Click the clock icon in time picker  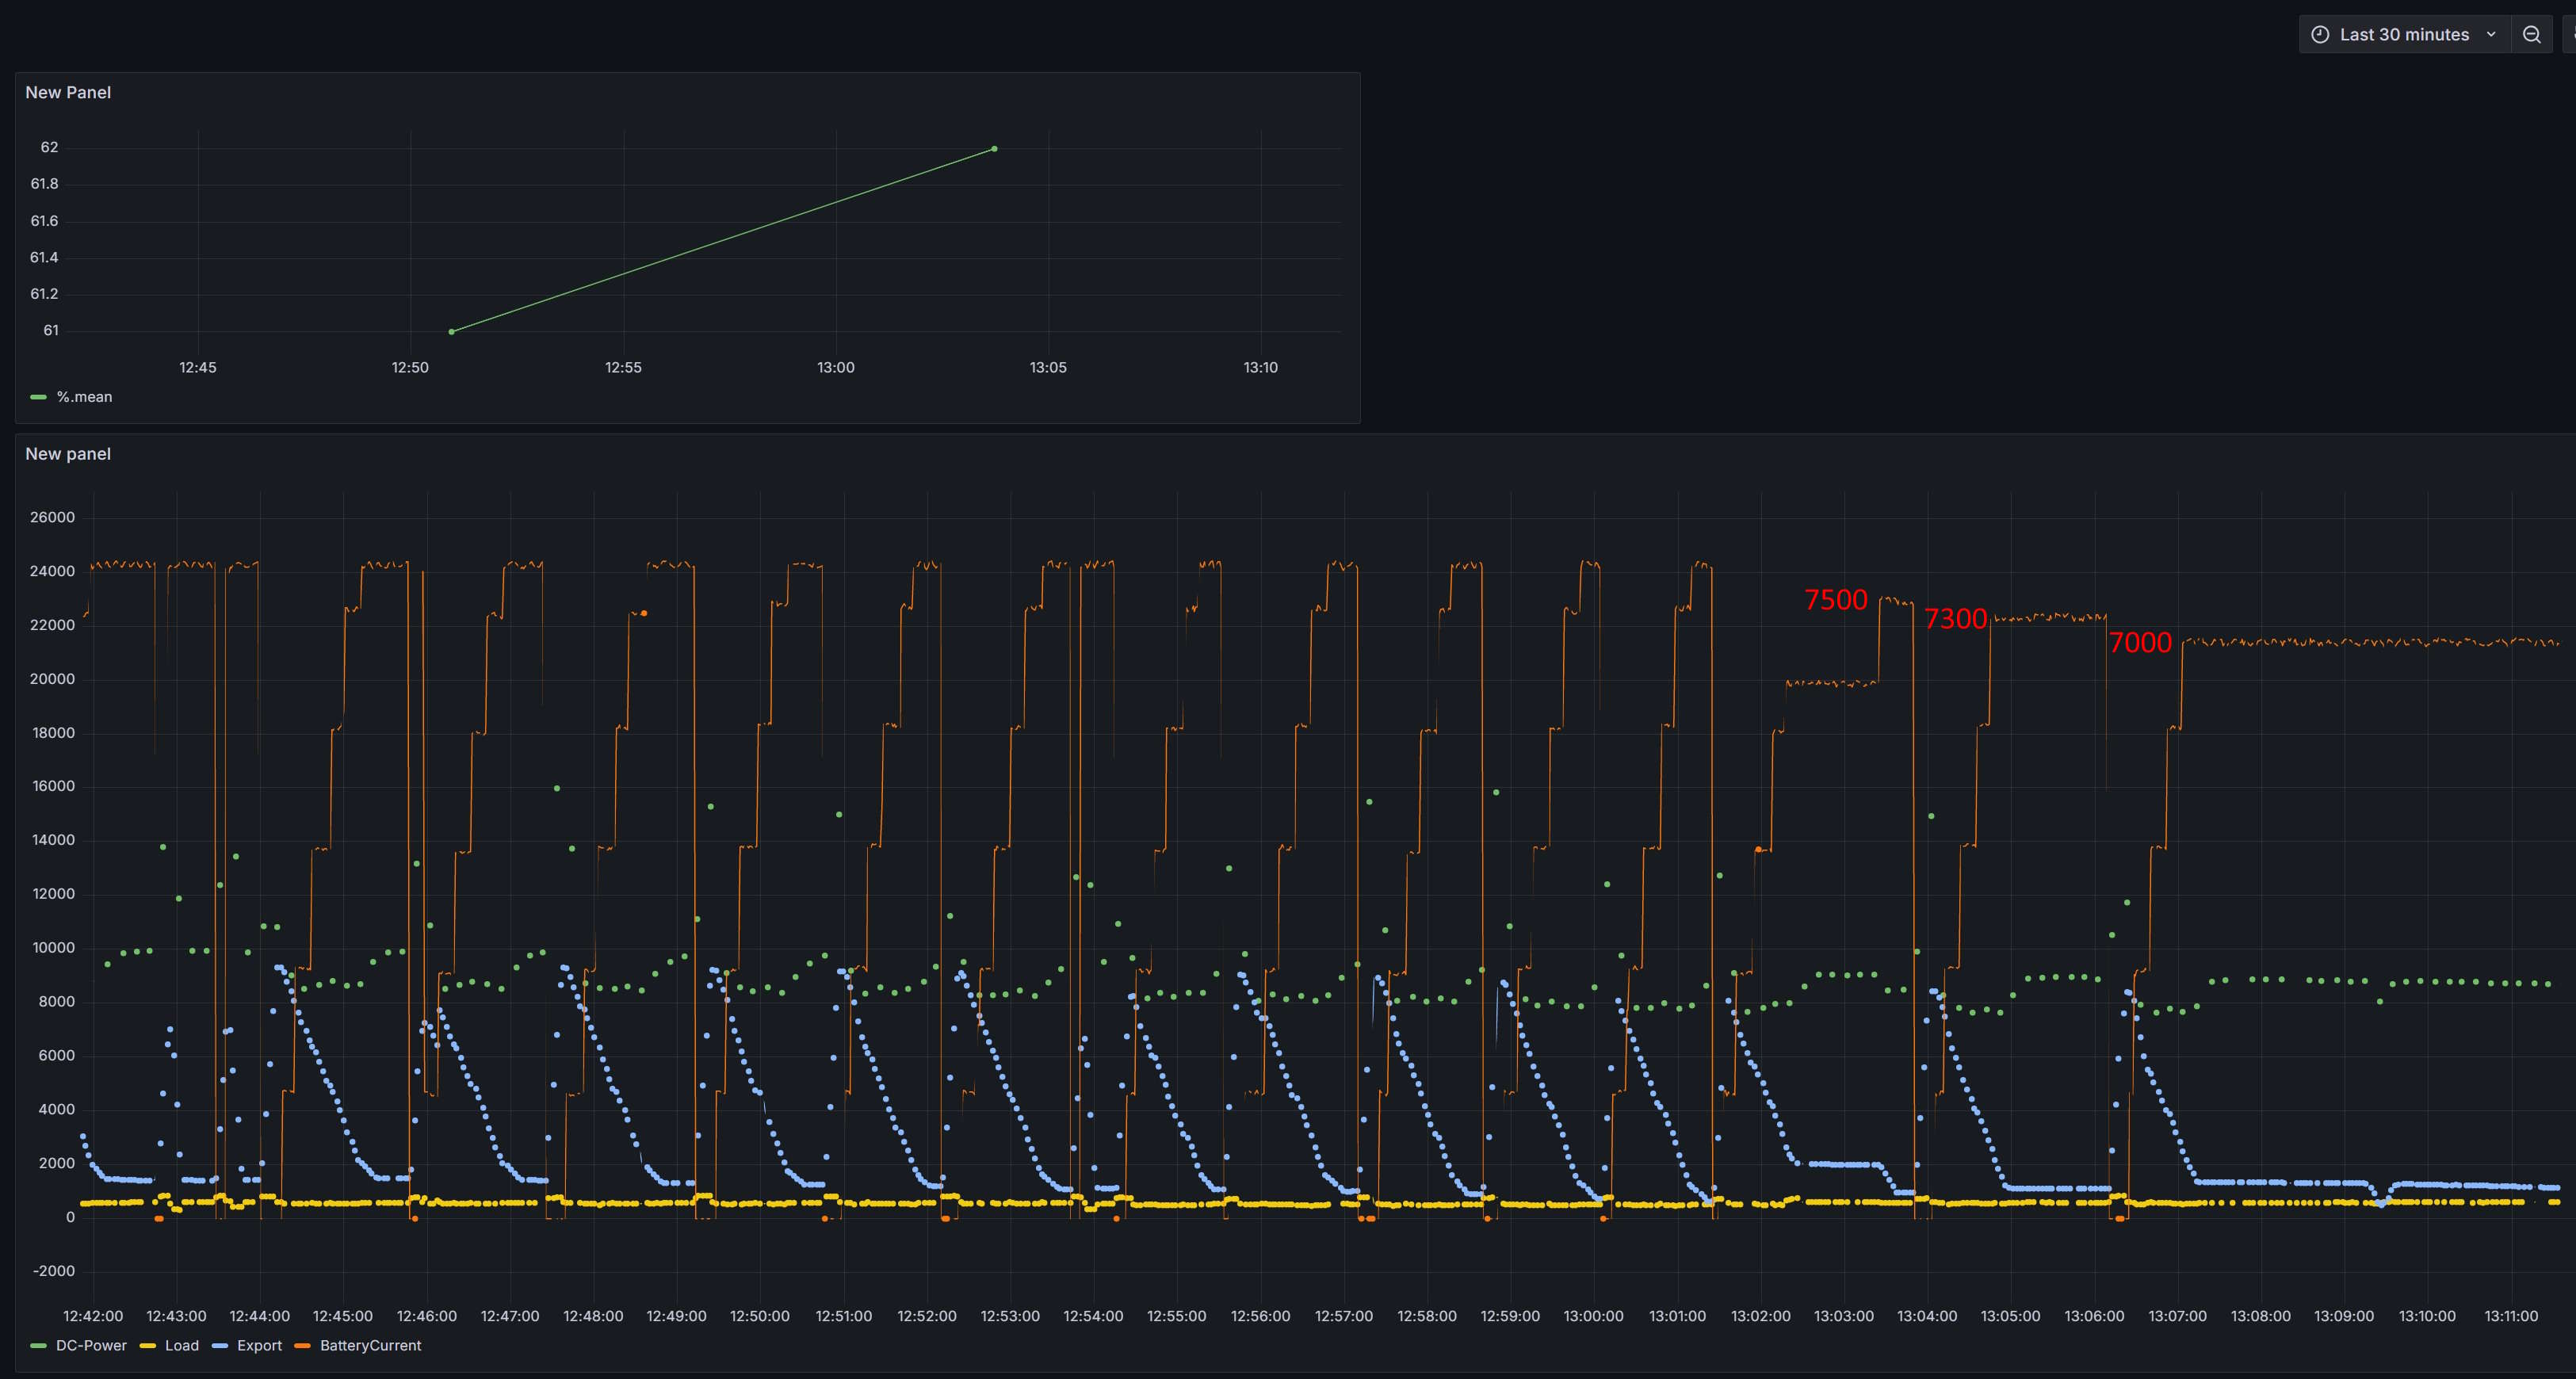2320,34
